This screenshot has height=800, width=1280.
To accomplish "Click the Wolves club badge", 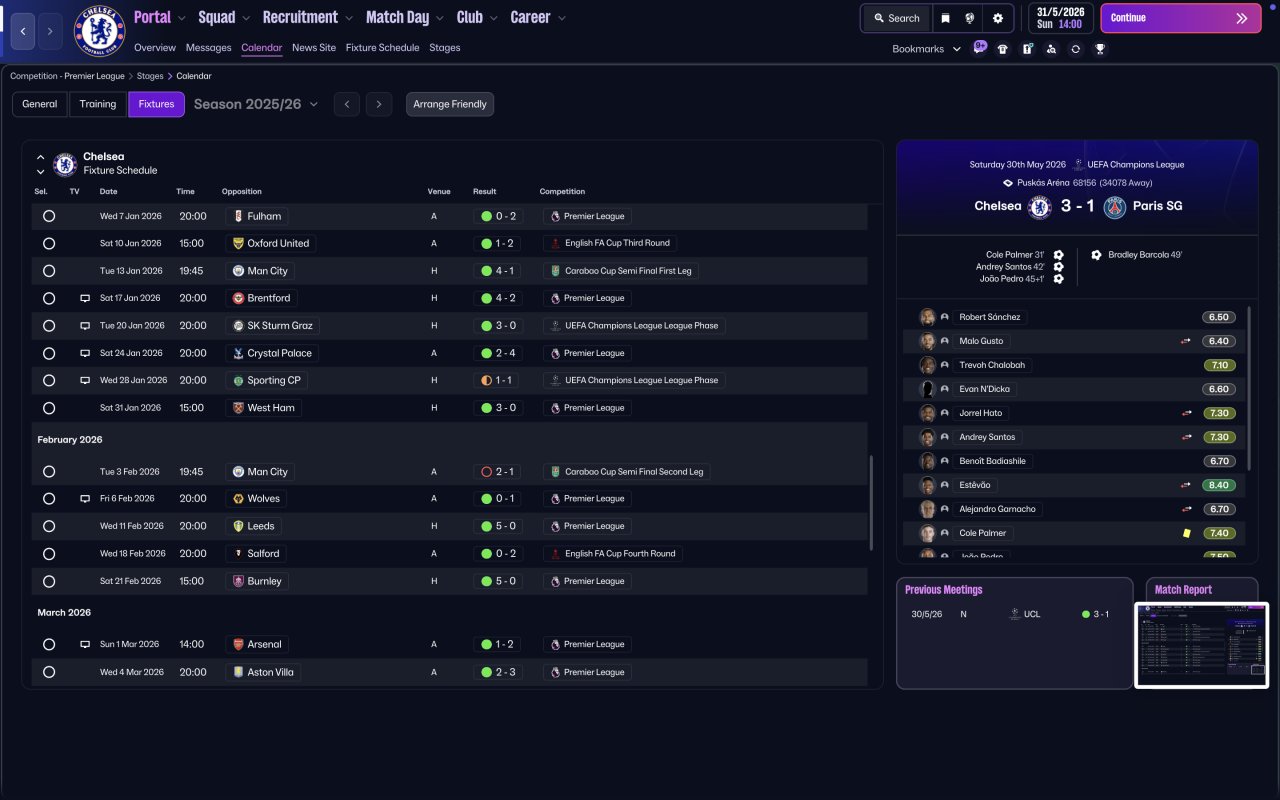I will pos(238,499).
